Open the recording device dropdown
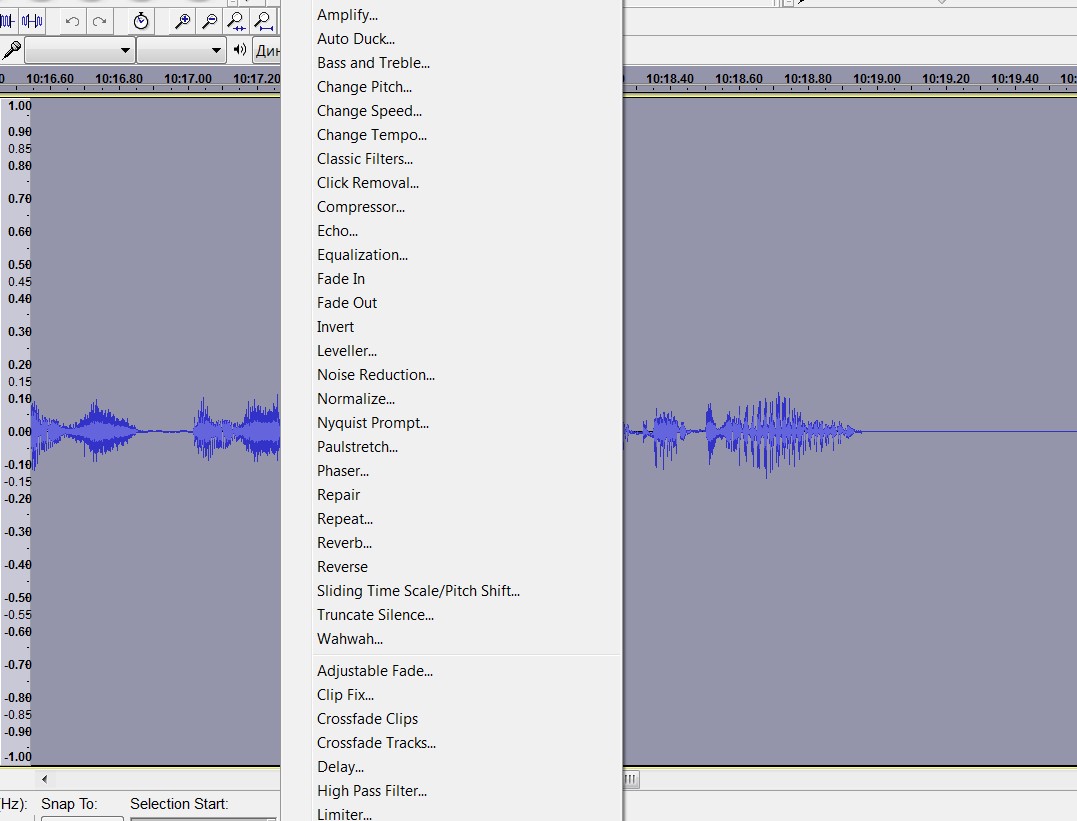The height and width of the screenshot is (821, 1077). (x=78, y=50)
